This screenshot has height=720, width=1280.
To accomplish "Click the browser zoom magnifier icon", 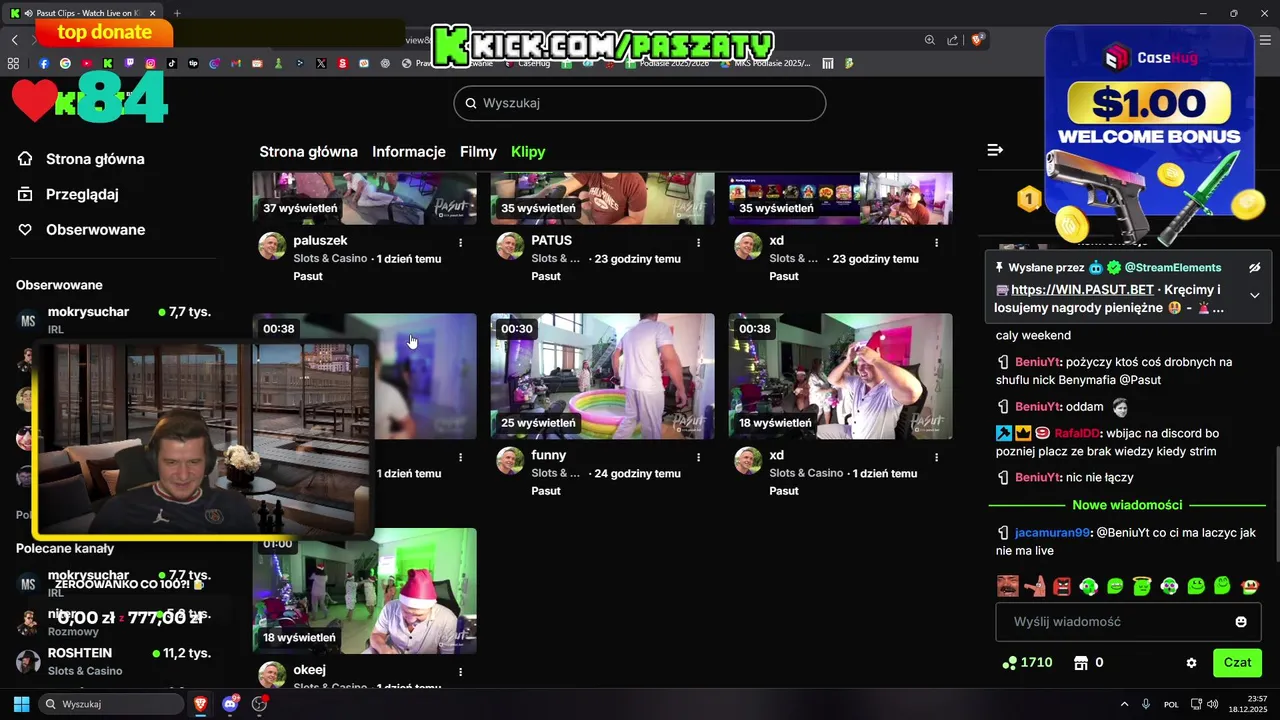I will click(x=930, y=40).
